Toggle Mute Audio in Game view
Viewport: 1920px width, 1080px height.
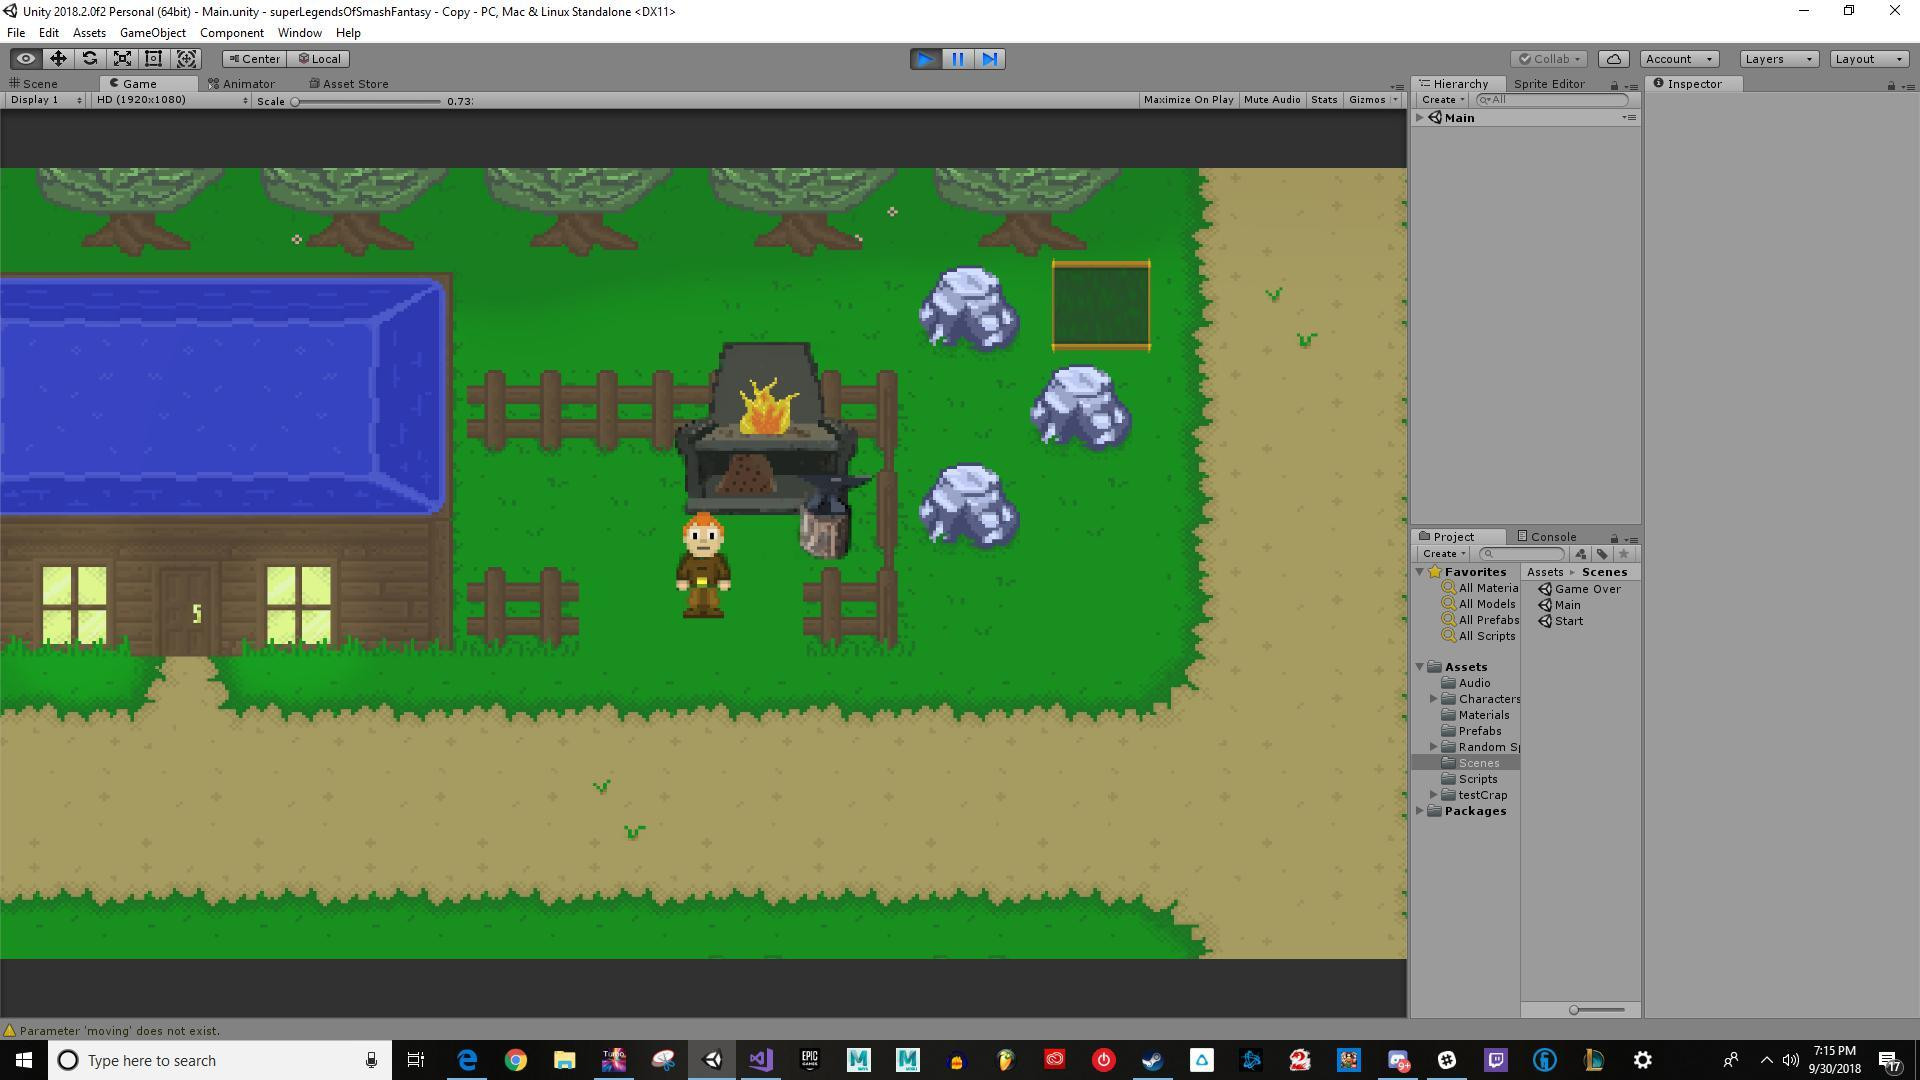(1272, 100)
